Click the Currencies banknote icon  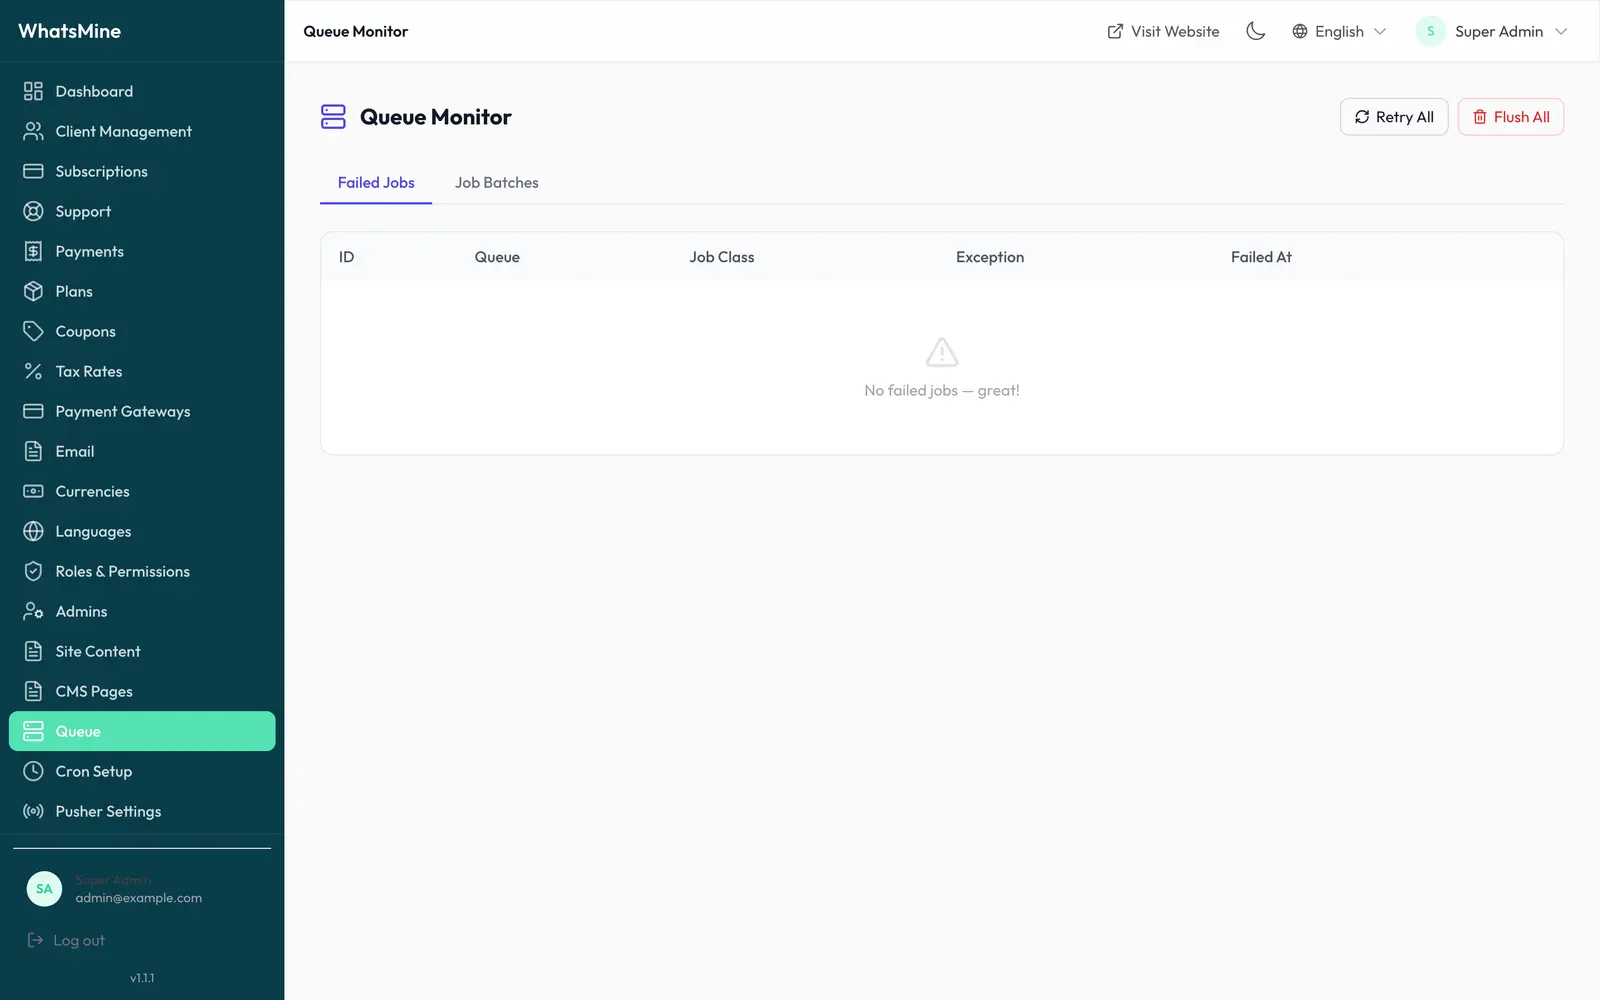(x=33, y=491)
